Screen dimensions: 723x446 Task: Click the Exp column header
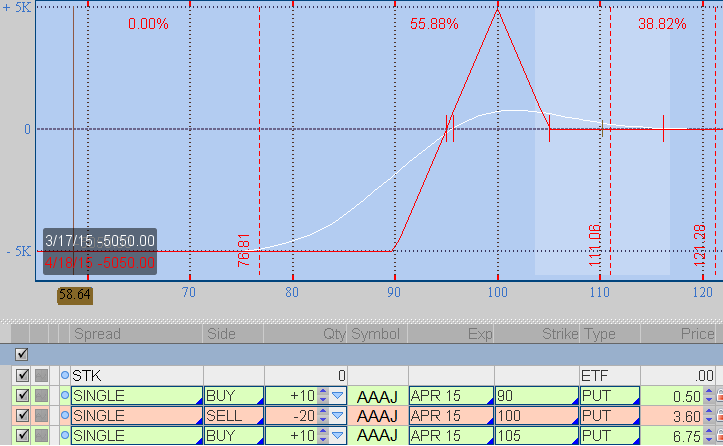451,333
